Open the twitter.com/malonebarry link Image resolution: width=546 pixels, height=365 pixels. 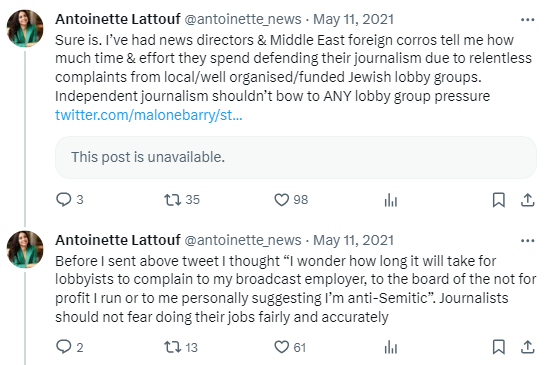149,115
